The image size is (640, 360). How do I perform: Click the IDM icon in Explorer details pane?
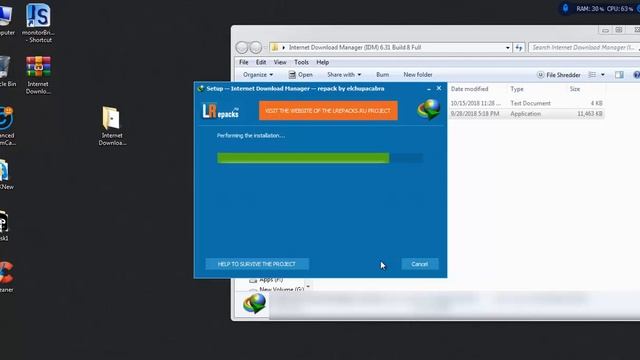(x=254, y=303)
